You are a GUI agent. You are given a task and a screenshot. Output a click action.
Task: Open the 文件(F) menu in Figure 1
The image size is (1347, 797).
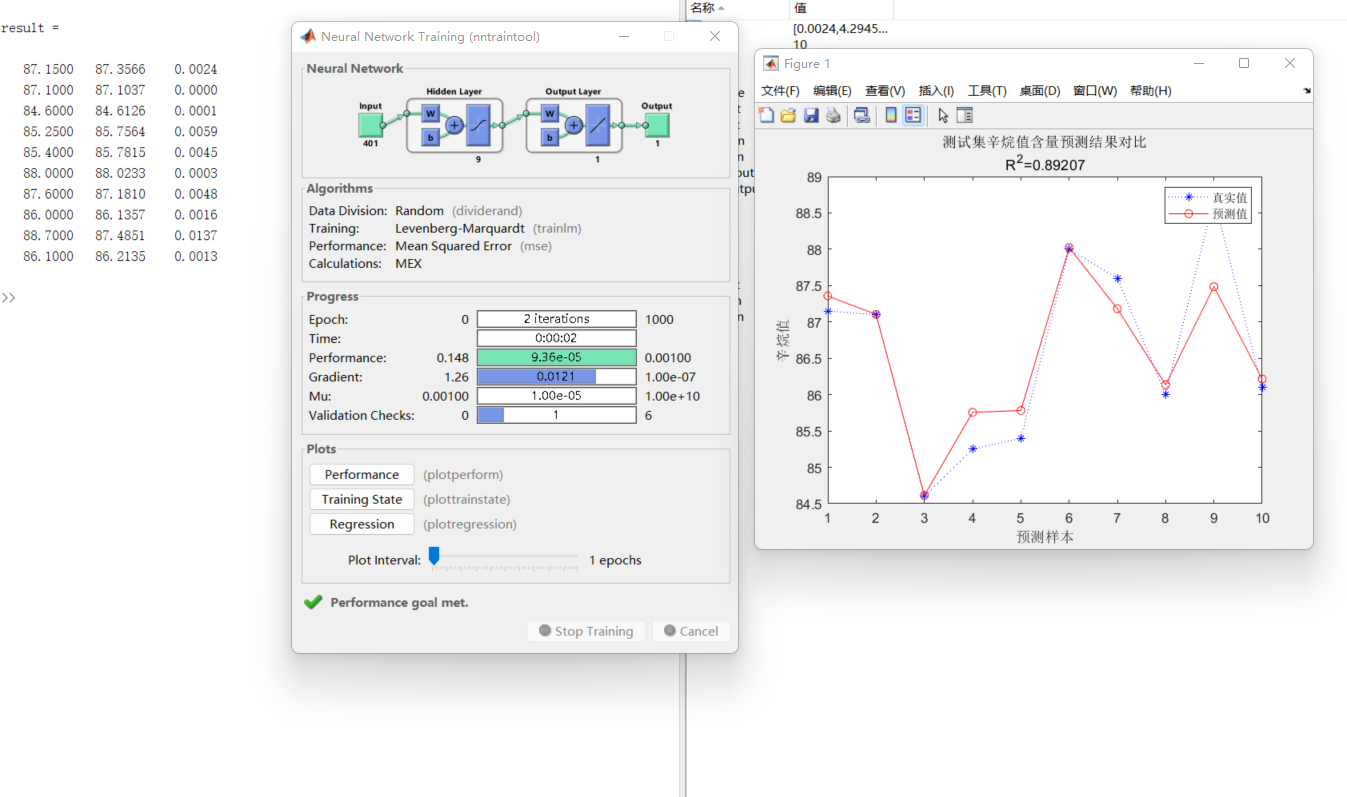(780, 91)
